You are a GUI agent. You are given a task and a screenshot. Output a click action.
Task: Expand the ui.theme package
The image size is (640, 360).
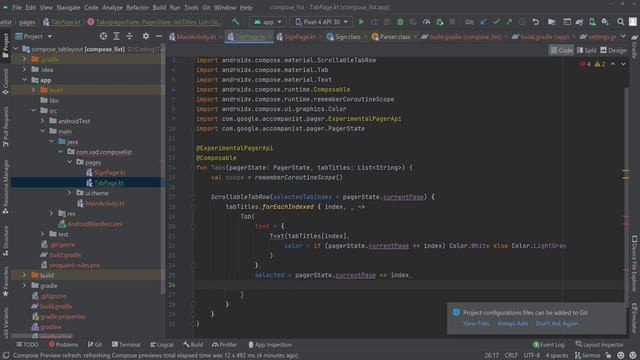[69, 193]
